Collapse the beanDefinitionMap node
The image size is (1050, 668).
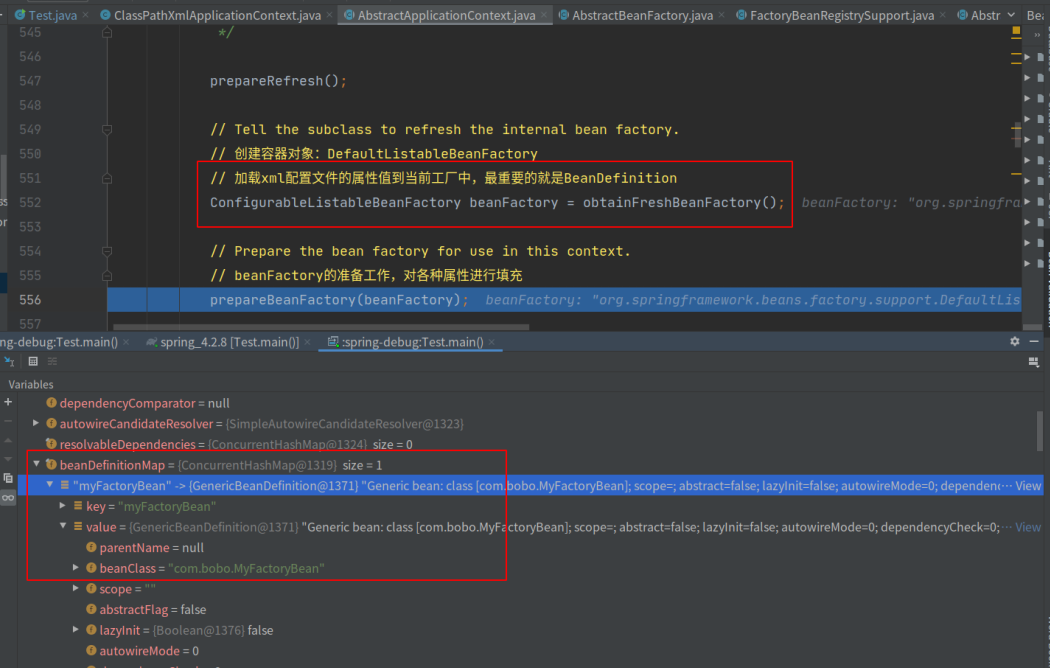click(37, 465)
